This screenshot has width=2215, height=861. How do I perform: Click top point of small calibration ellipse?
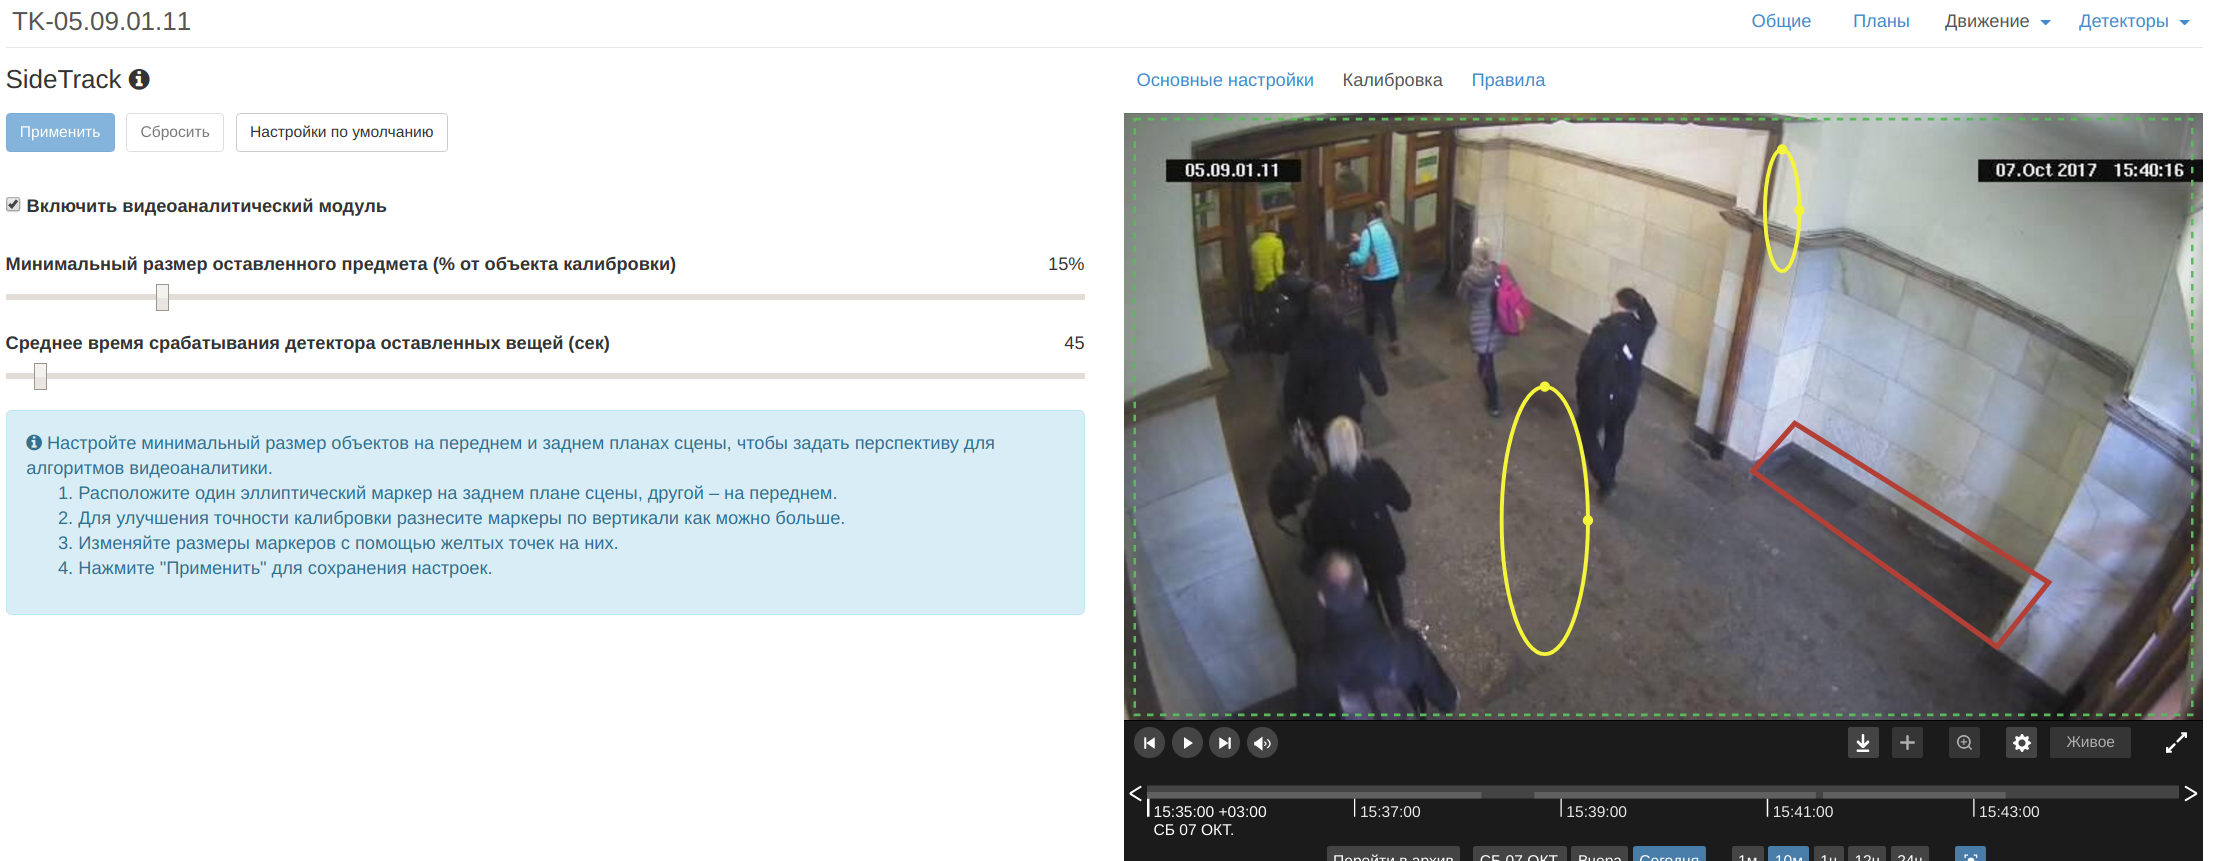coord(1781,150)
